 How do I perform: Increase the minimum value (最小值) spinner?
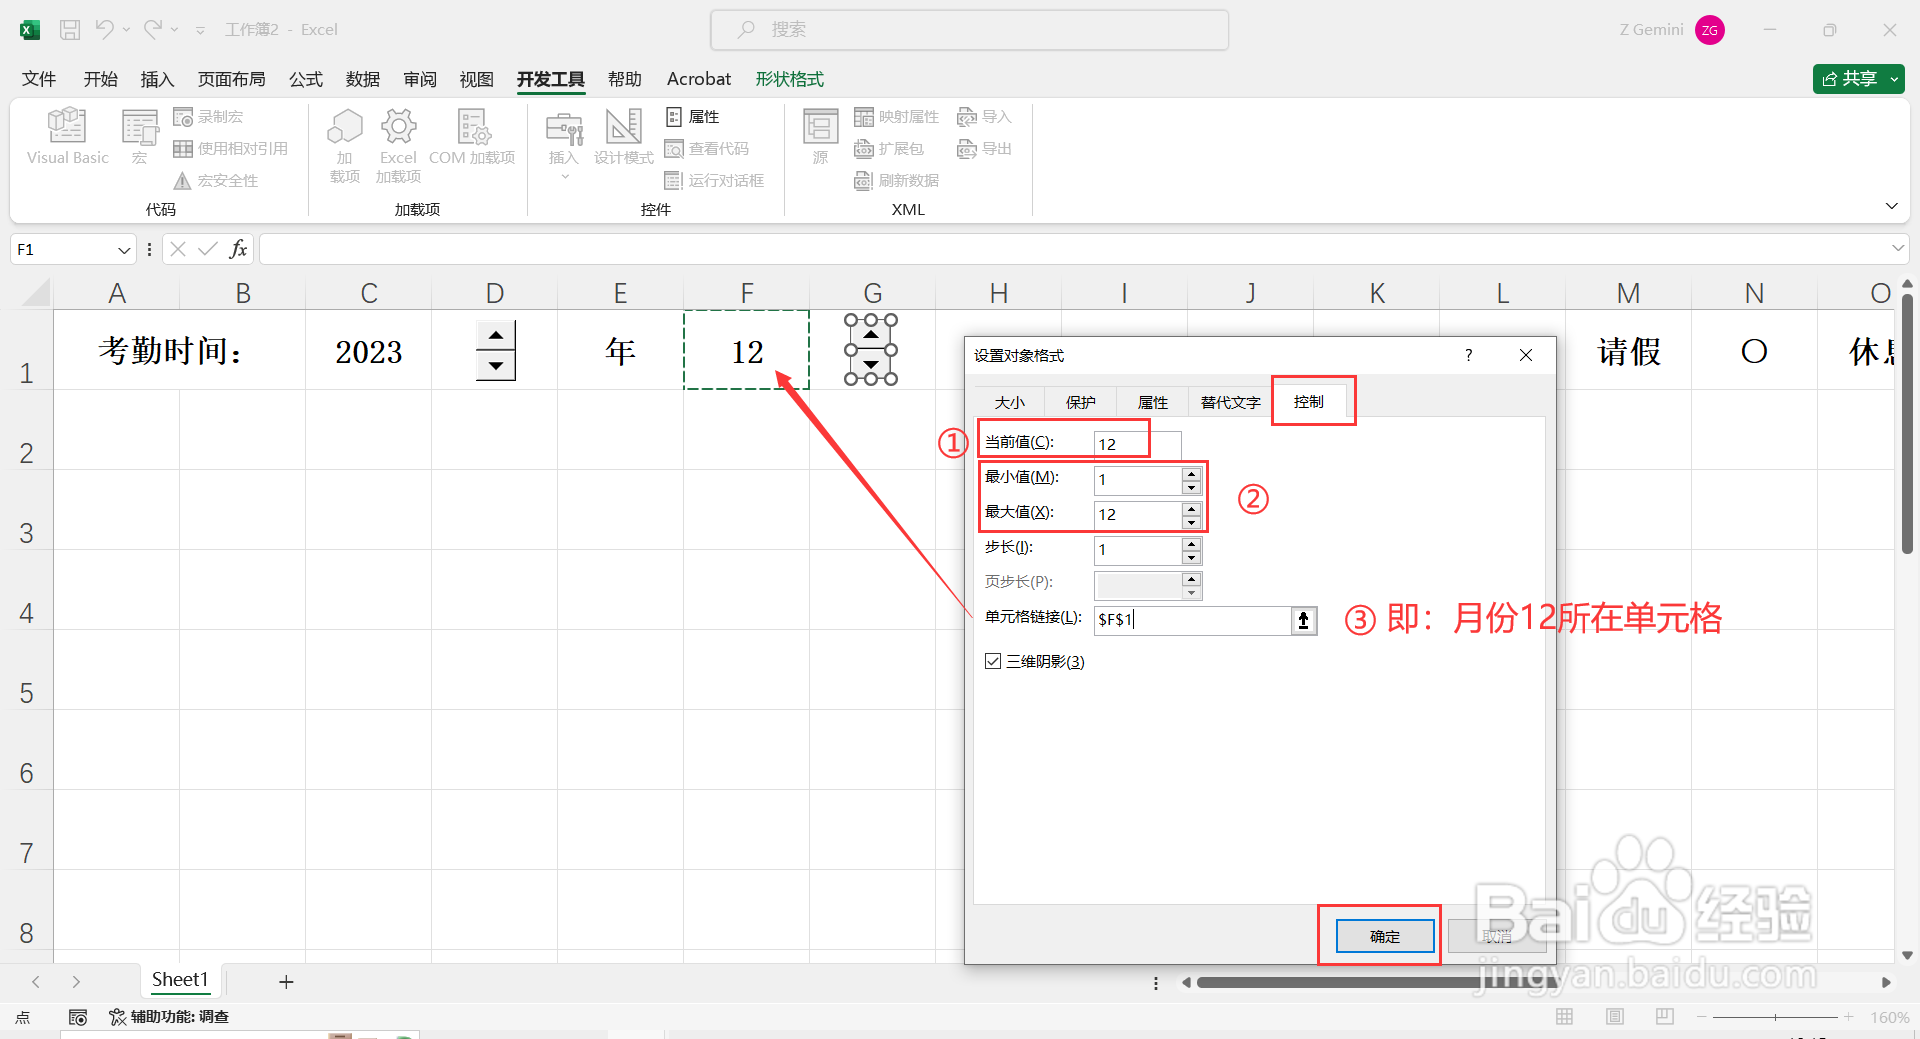tap(1191, 473)
